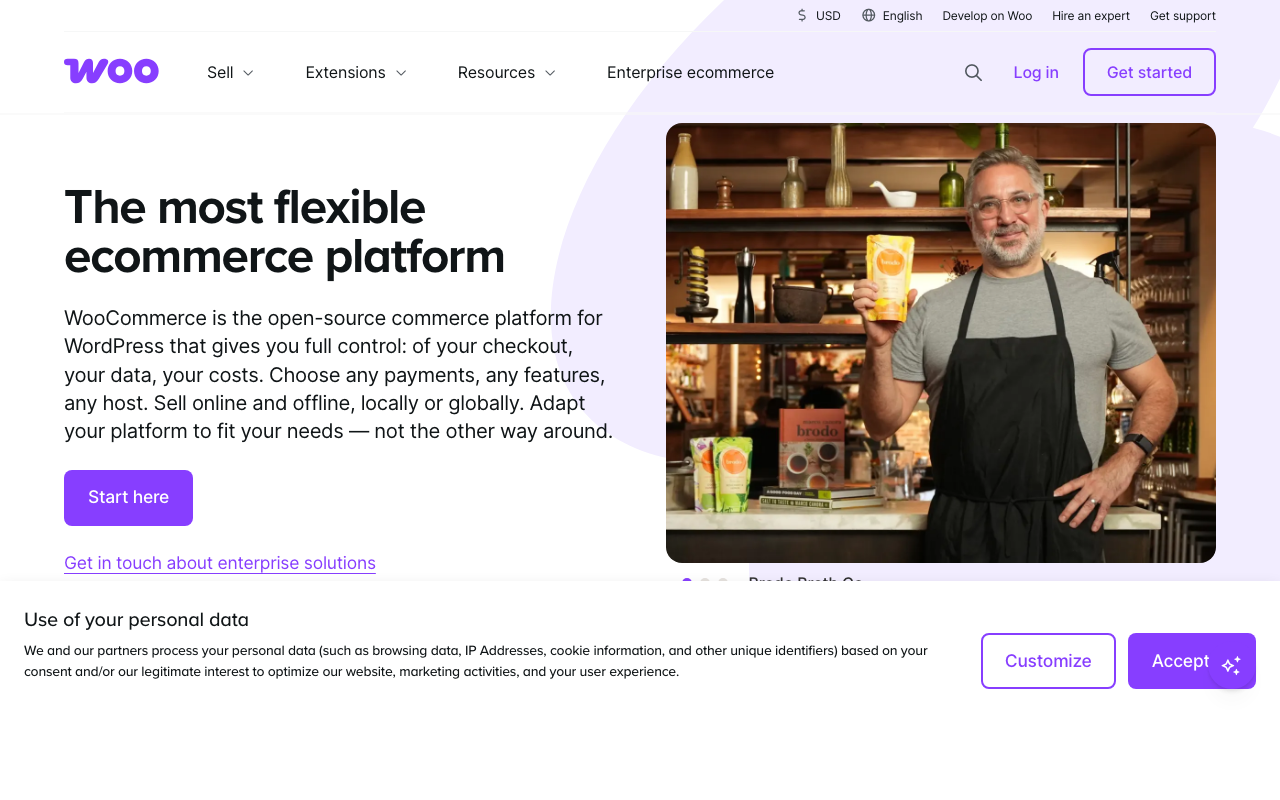Click Customize in the cookie banner

[1048, 661]
